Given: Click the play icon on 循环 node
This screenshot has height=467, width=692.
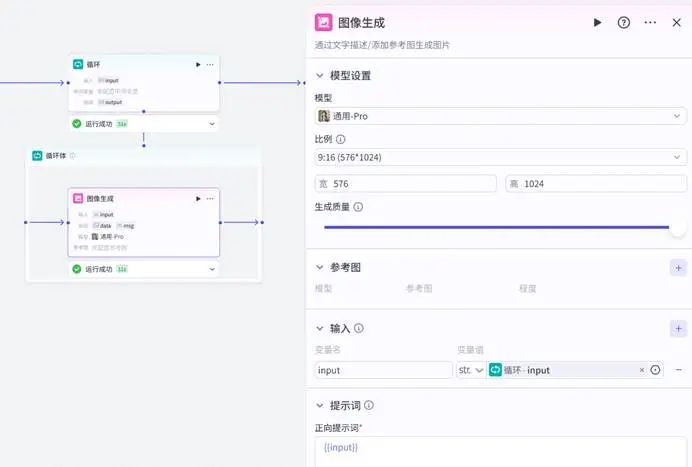Looking at the screenshot, I should [x=198, y=64].
